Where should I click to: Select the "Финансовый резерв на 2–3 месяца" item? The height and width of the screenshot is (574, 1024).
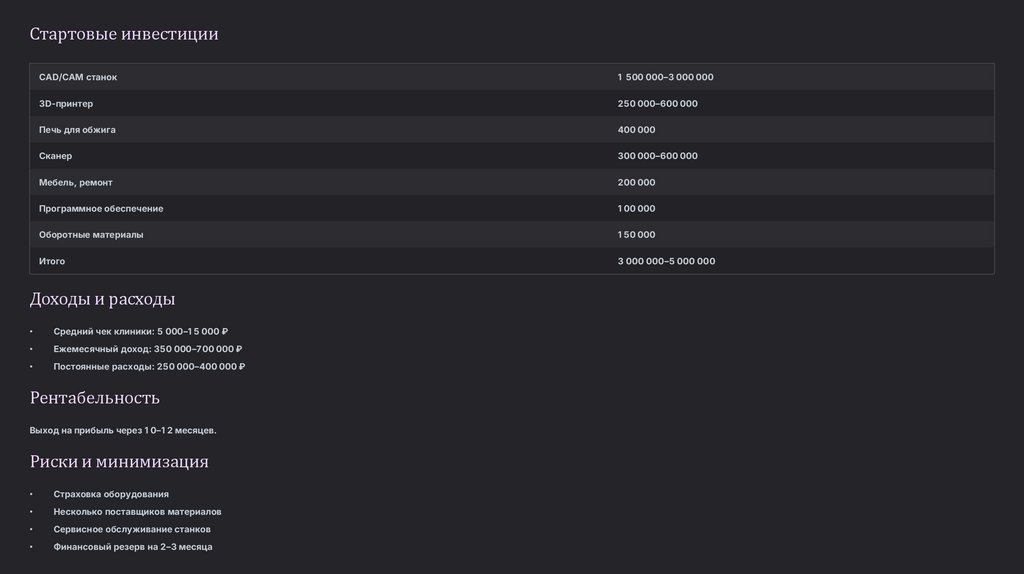click(133, 547)
